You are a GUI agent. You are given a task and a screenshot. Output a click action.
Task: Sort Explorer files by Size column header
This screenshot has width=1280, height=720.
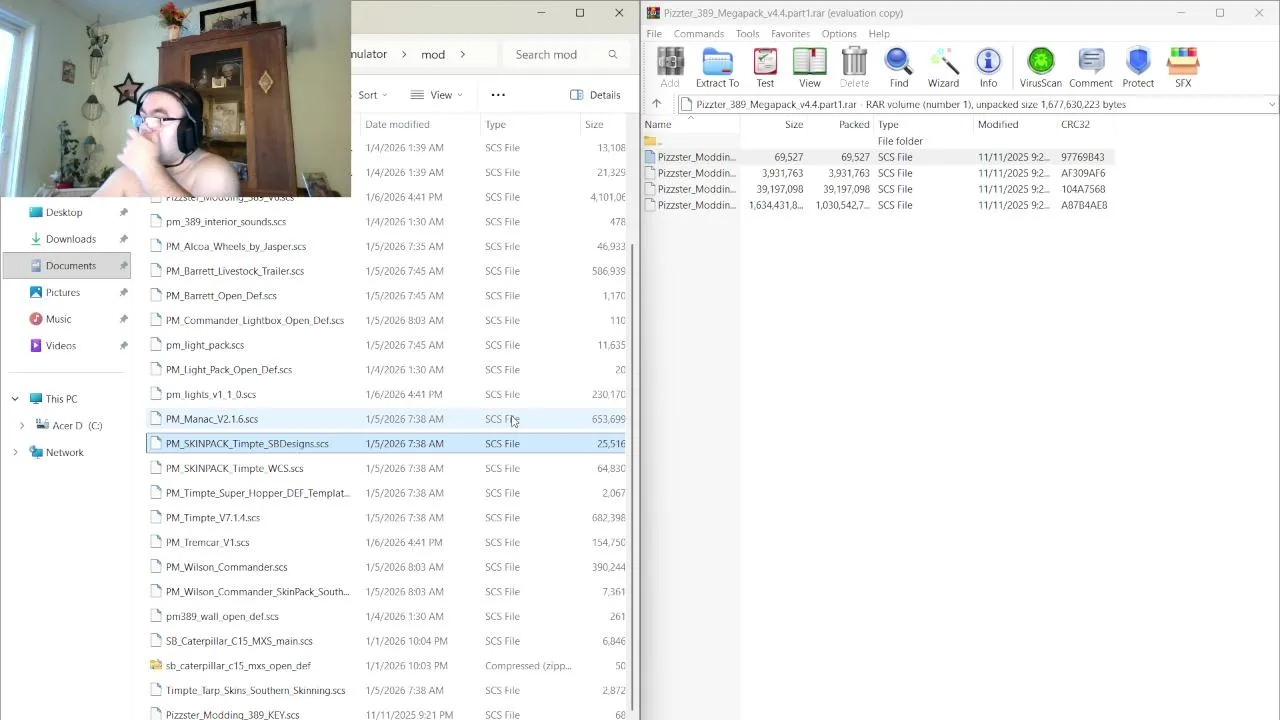click(604, 125)
